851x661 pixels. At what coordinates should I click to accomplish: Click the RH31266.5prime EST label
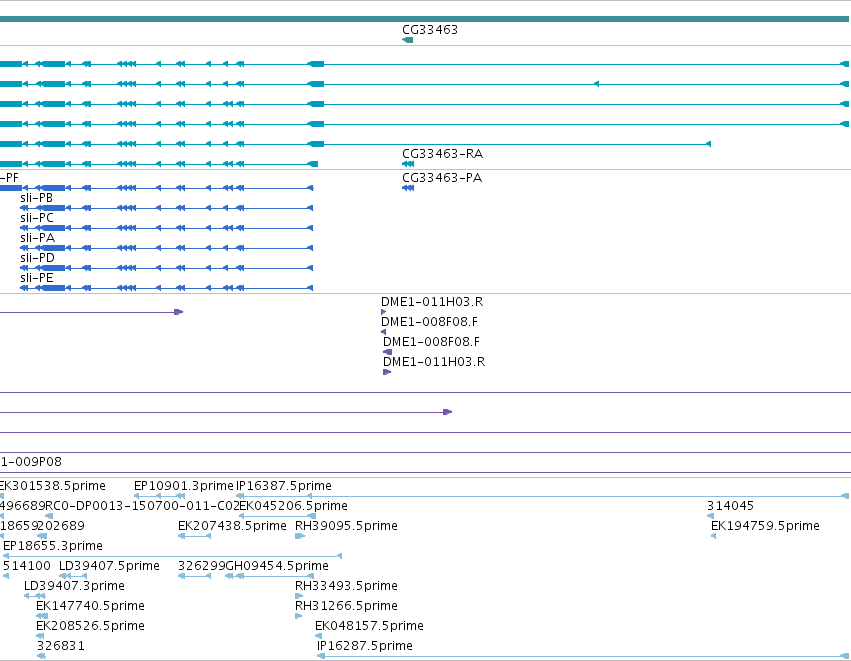click(x=346, y=606)
